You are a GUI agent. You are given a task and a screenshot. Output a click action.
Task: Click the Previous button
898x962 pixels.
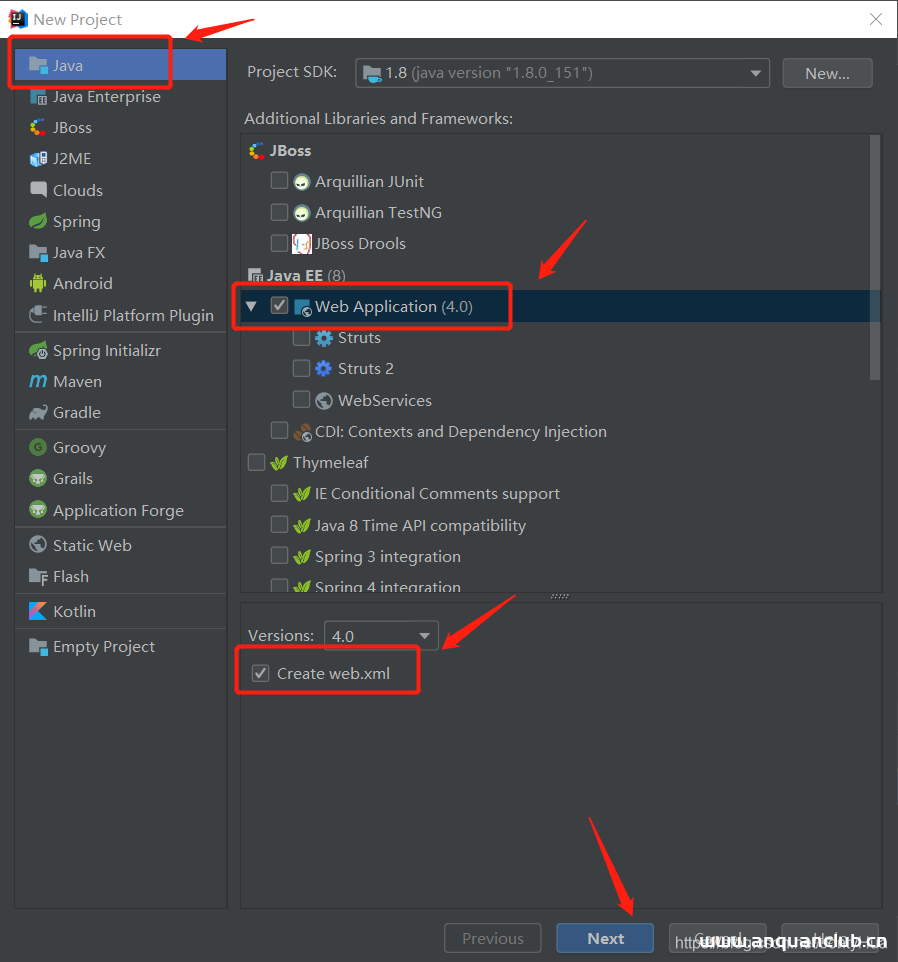click(x=493, y=938)
